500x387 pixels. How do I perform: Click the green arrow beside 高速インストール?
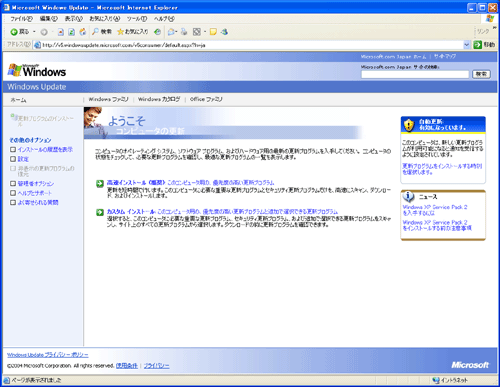point(100,183)
